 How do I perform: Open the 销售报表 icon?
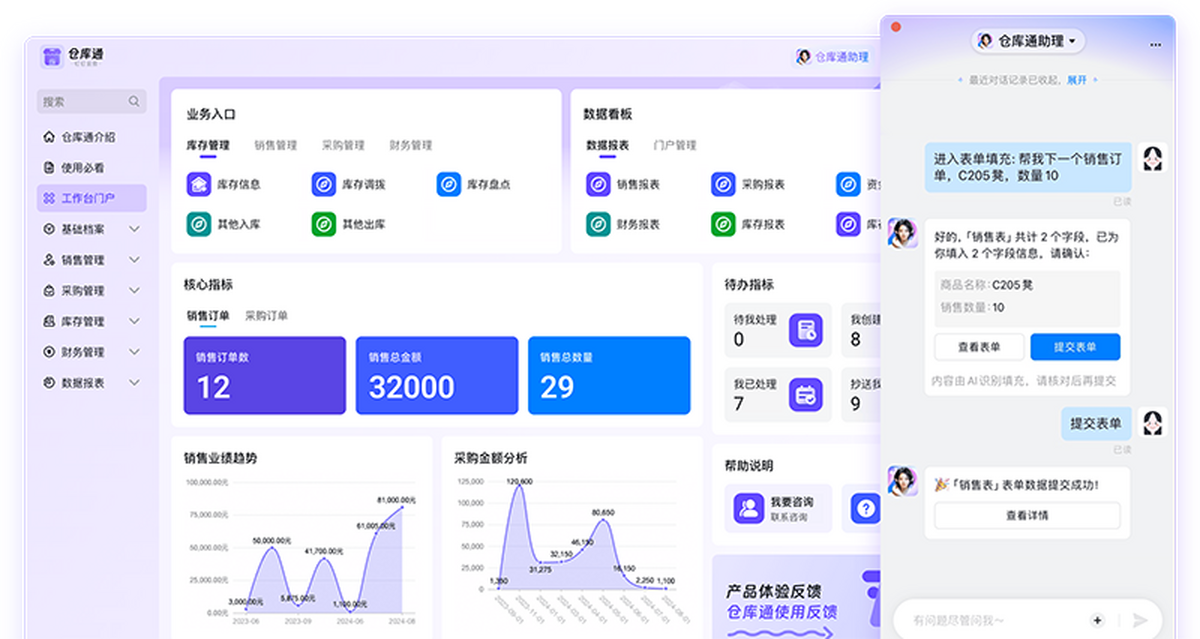tap(598, 184)
